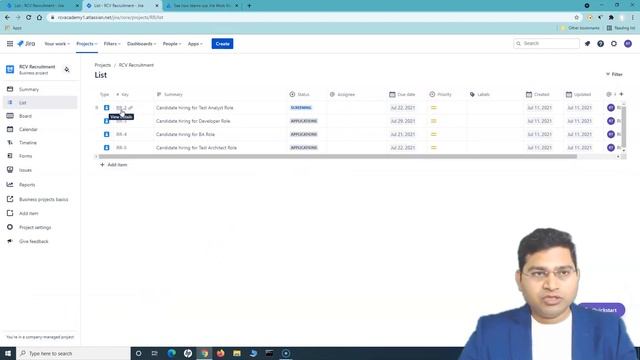
Task: Sort by the Status column header
Action: click(x=300, y=94)
